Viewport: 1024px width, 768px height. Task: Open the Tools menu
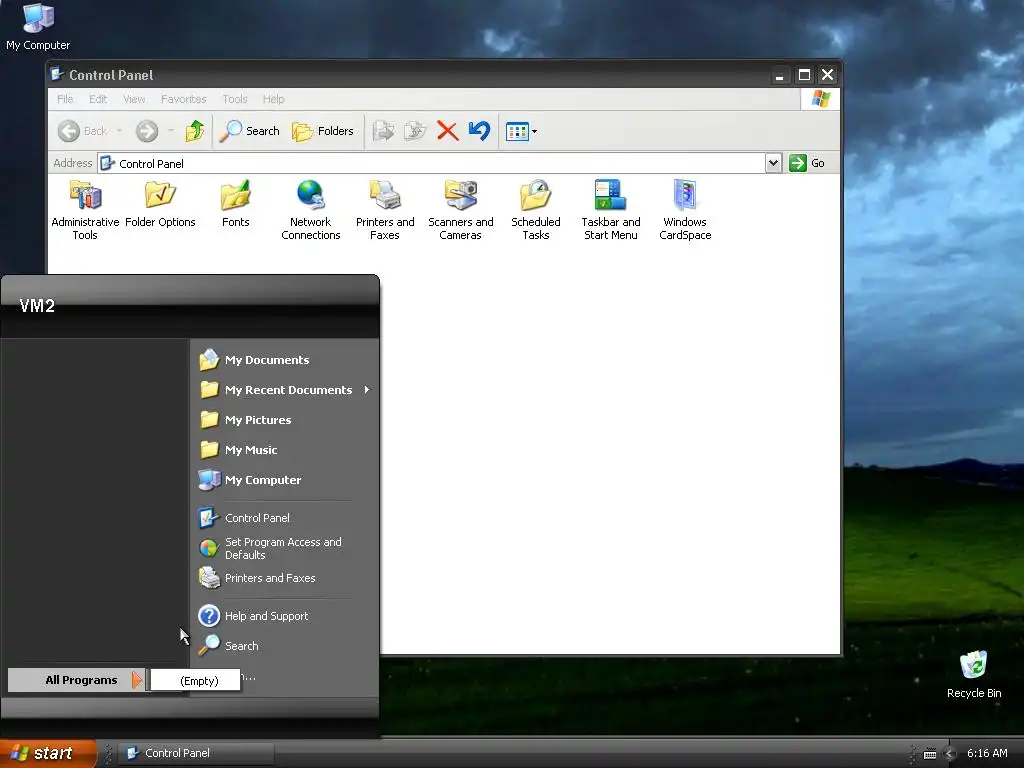234,99
